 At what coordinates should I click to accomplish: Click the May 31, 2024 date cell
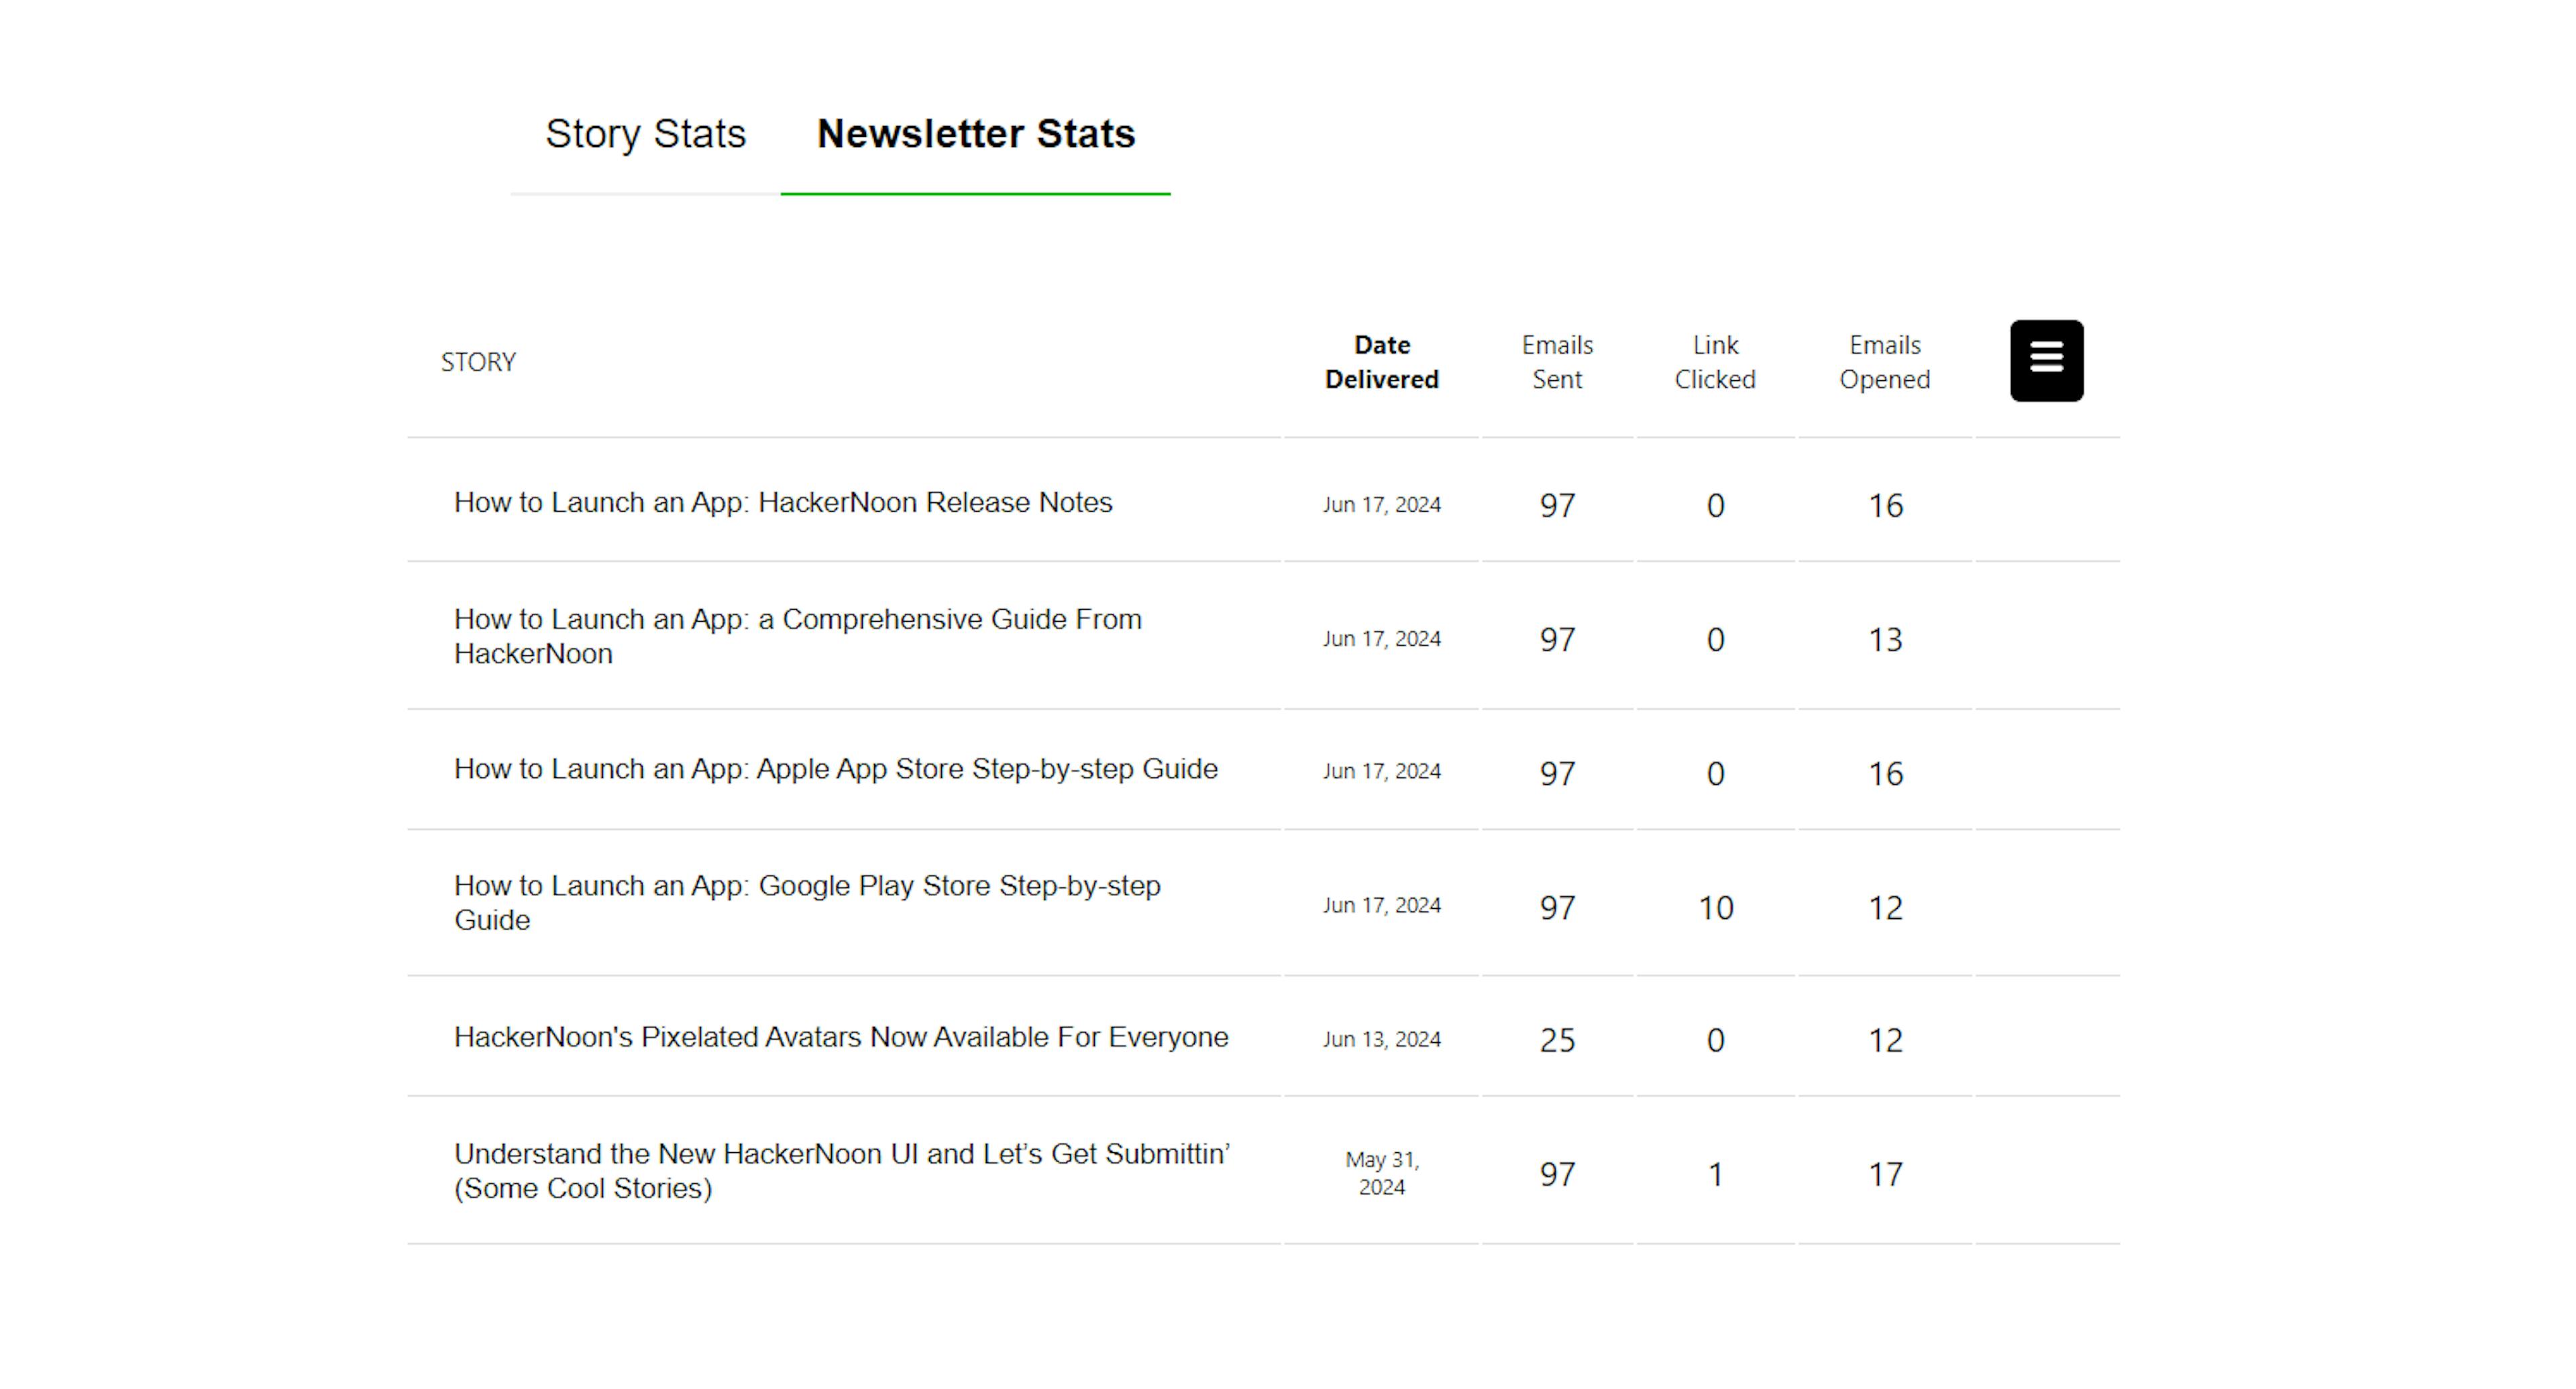pos(1381,1173)
